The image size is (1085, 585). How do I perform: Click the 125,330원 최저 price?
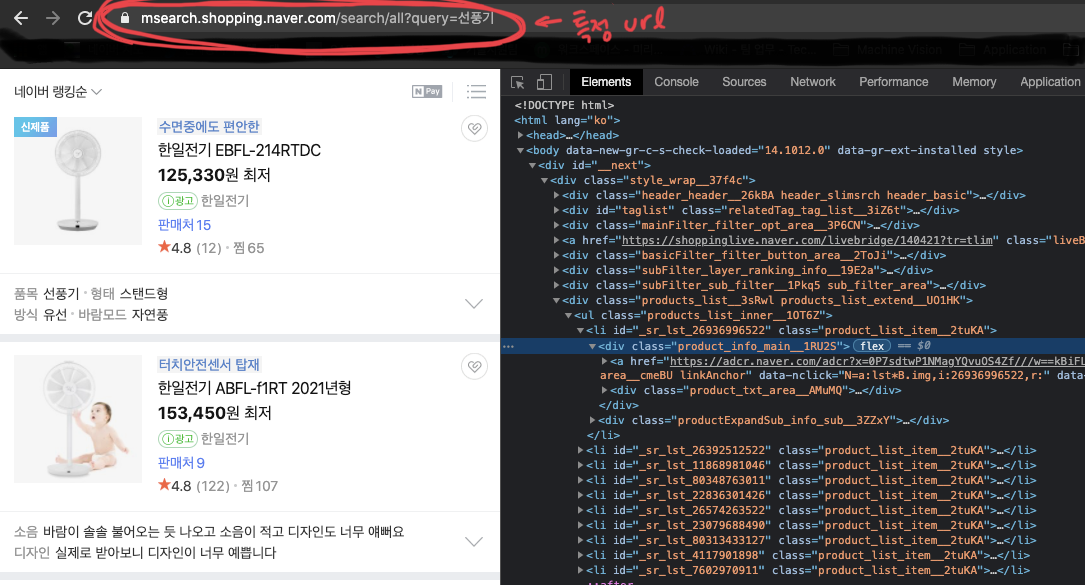(x=214, y=175)
